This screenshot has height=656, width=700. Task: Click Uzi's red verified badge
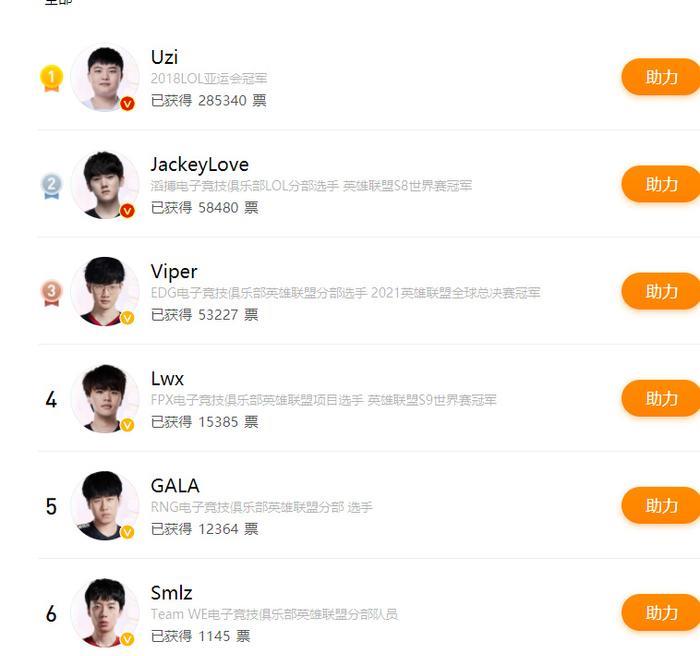[x=127, y=104]
